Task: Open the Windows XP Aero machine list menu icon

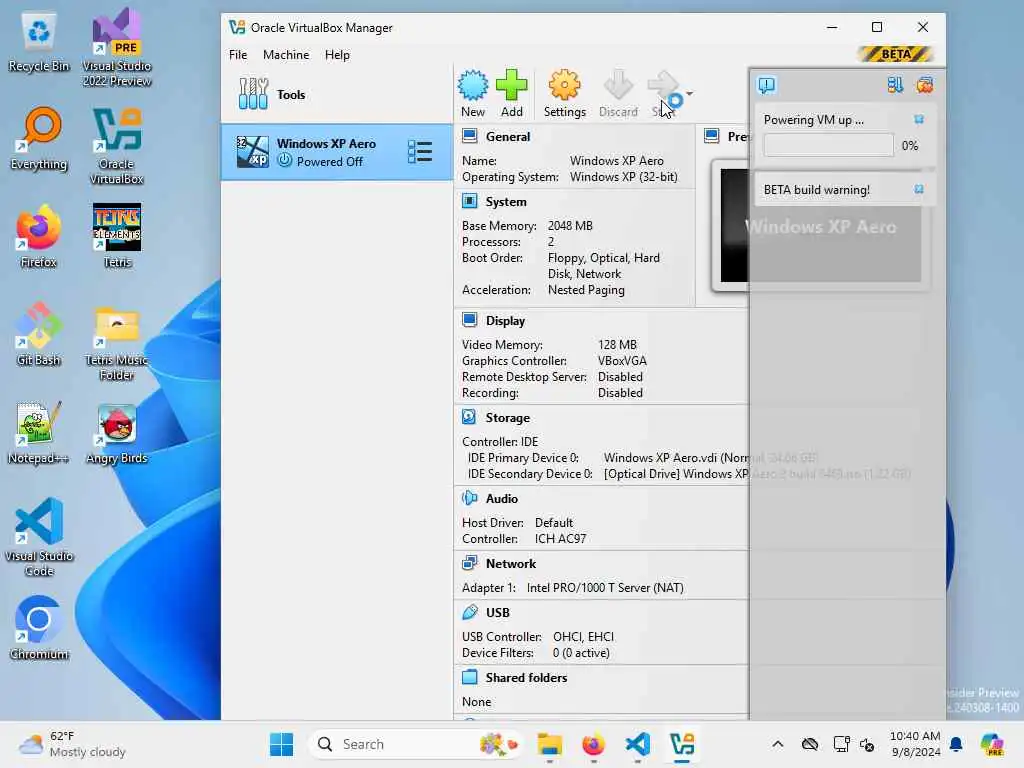Action: coord(420,152)
